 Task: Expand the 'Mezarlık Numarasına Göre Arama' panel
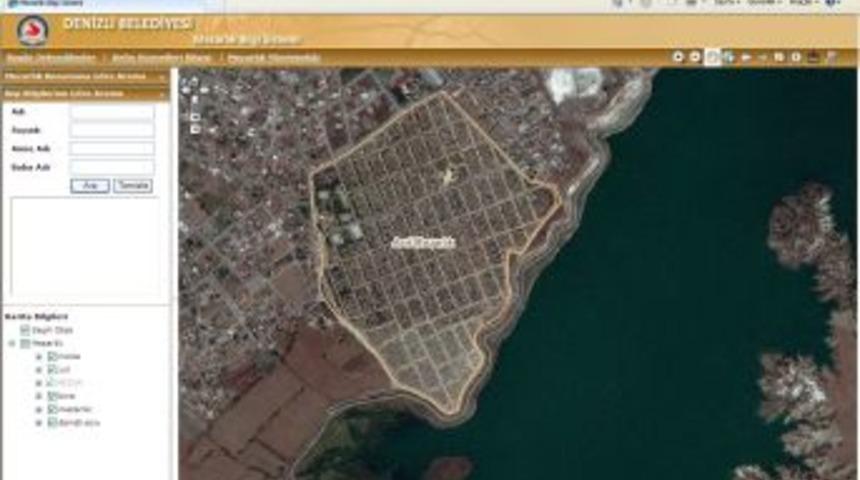(x=163, y=76)
